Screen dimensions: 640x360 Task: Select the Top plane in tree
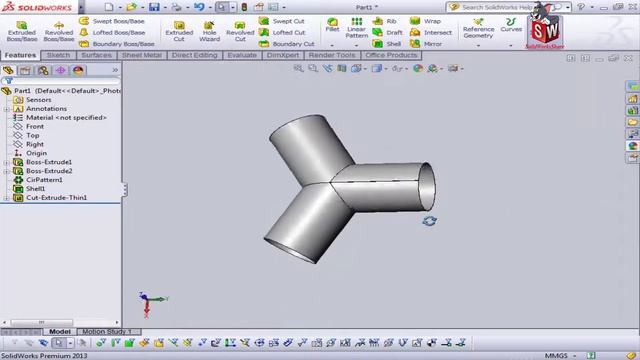[x=33, y=136]
